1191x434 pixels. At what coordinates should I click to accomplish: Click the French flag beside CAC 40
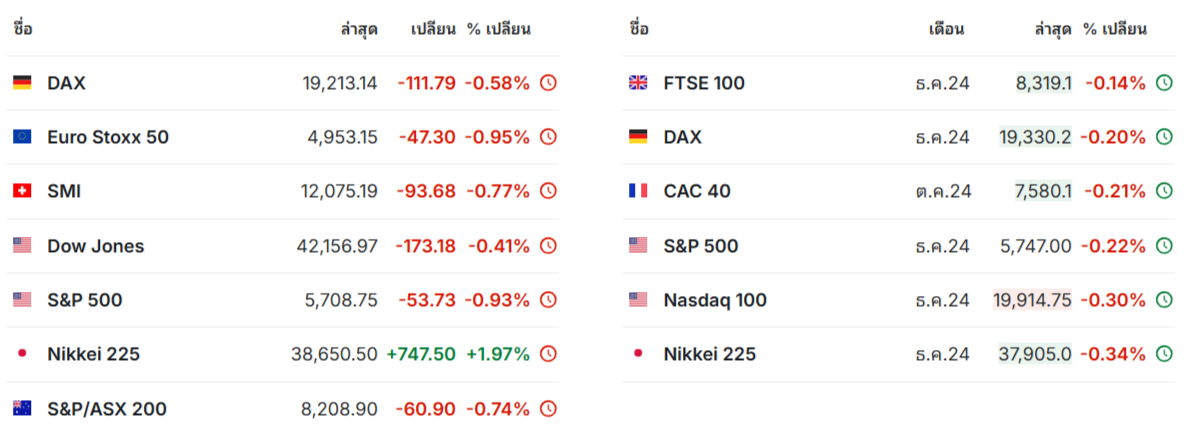coord(638,191)
